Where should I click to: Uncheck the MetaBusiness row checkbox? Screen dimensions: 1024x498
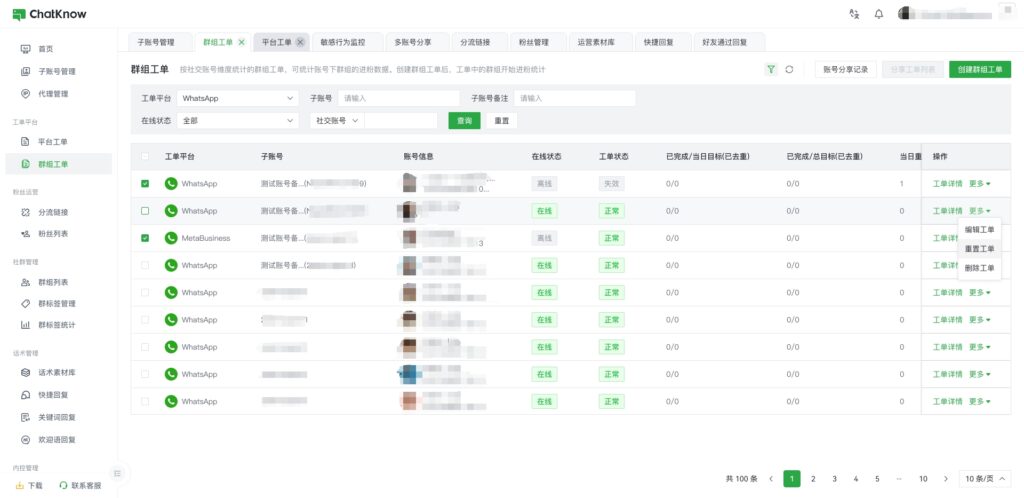(x=145, y=238)
